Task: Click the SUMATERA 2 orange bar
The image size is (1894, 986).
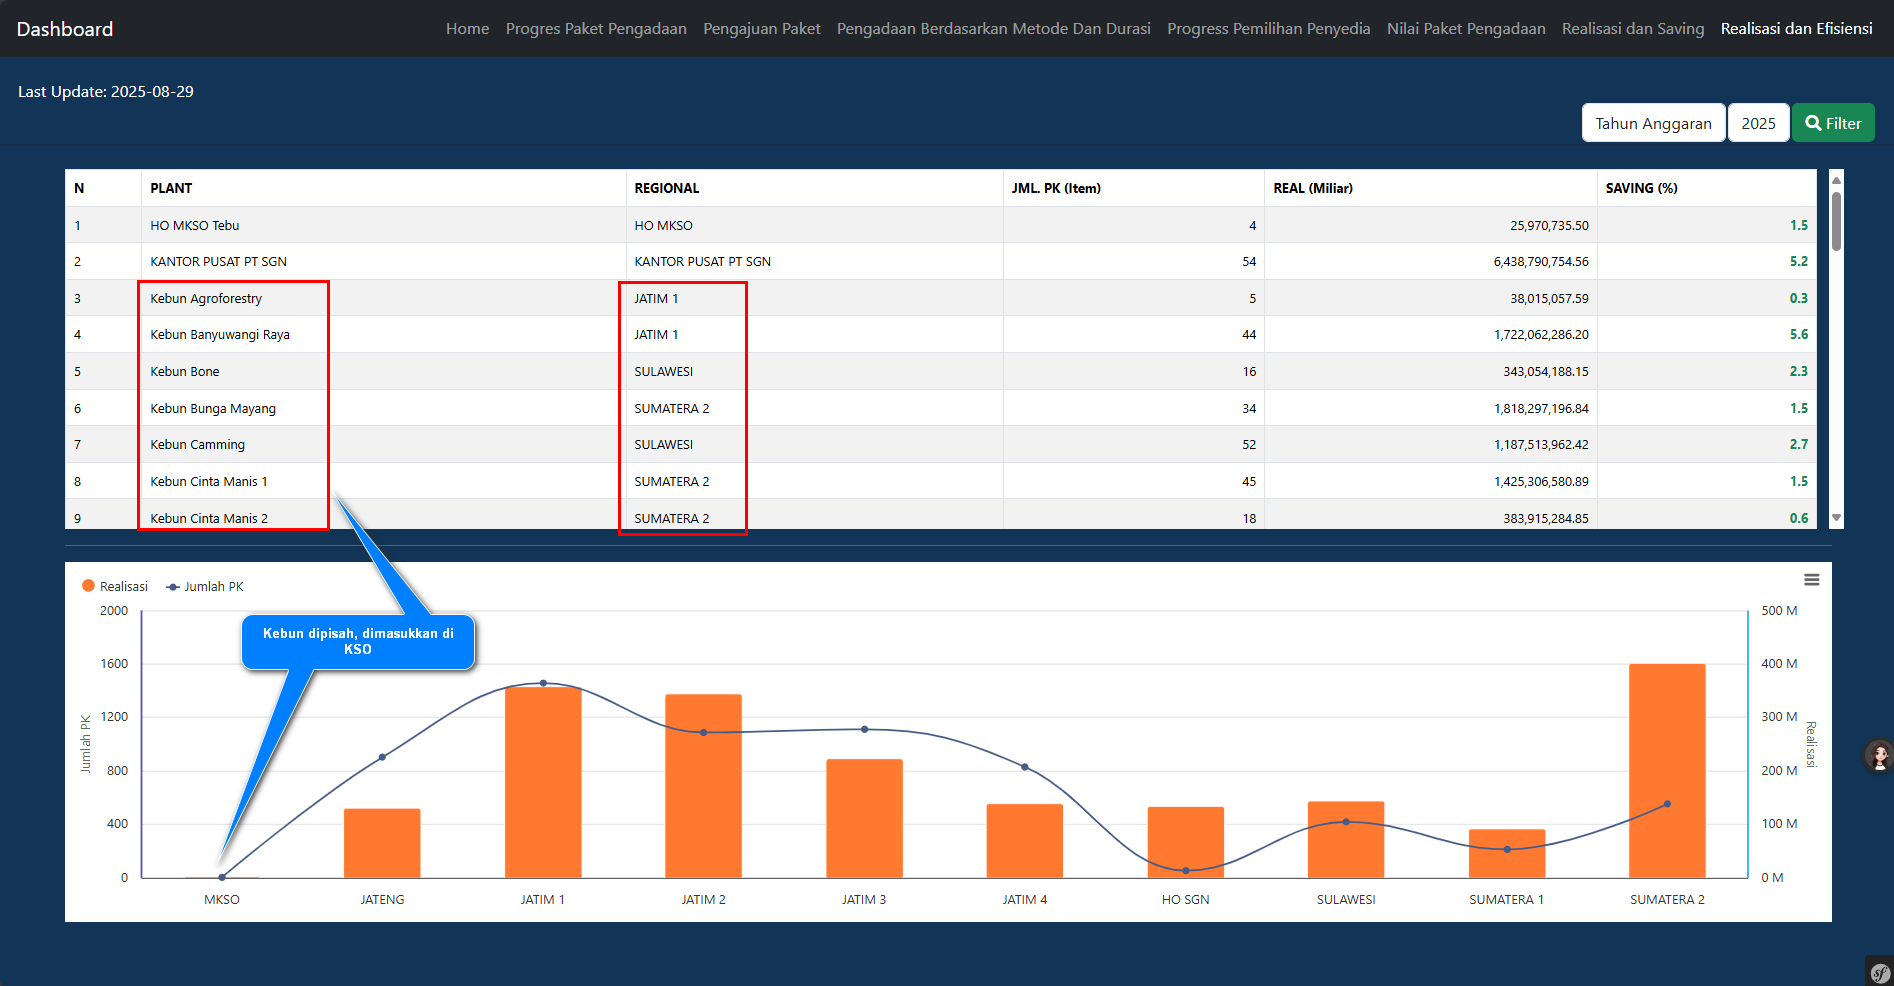Action: (x=1666, y=770)
